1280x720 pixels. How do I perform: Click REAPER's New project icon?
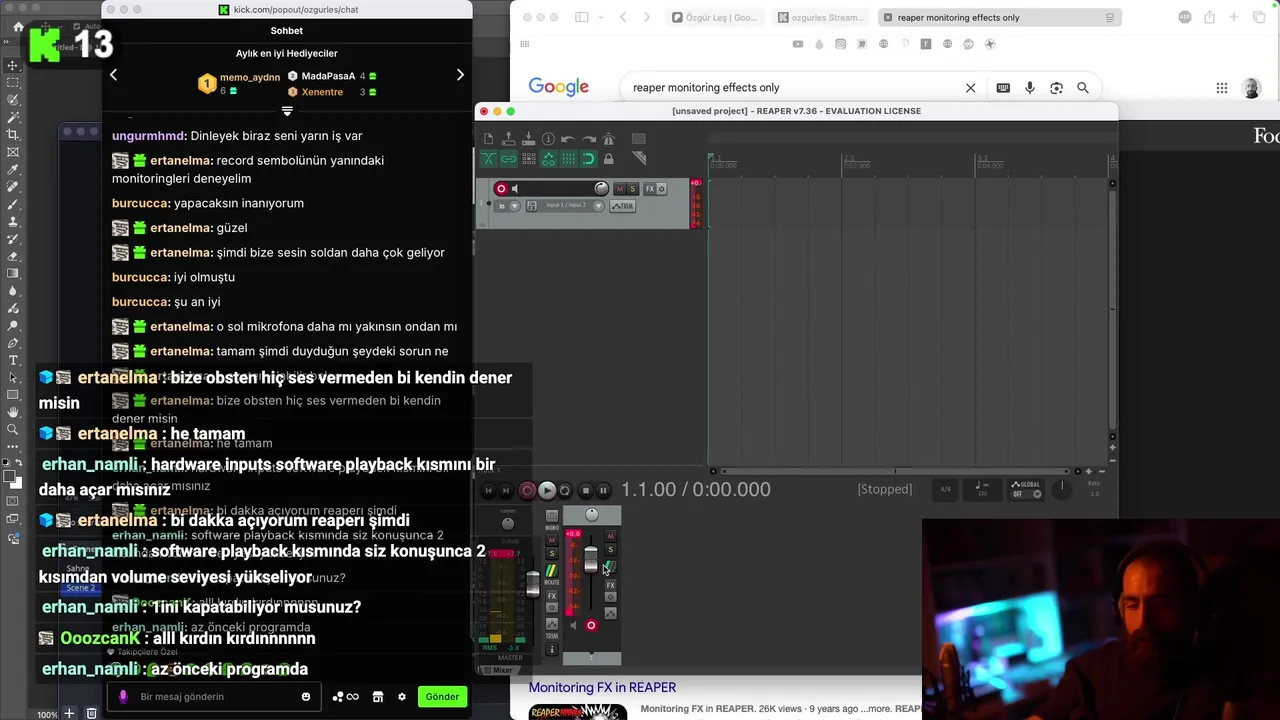point(488,139)
